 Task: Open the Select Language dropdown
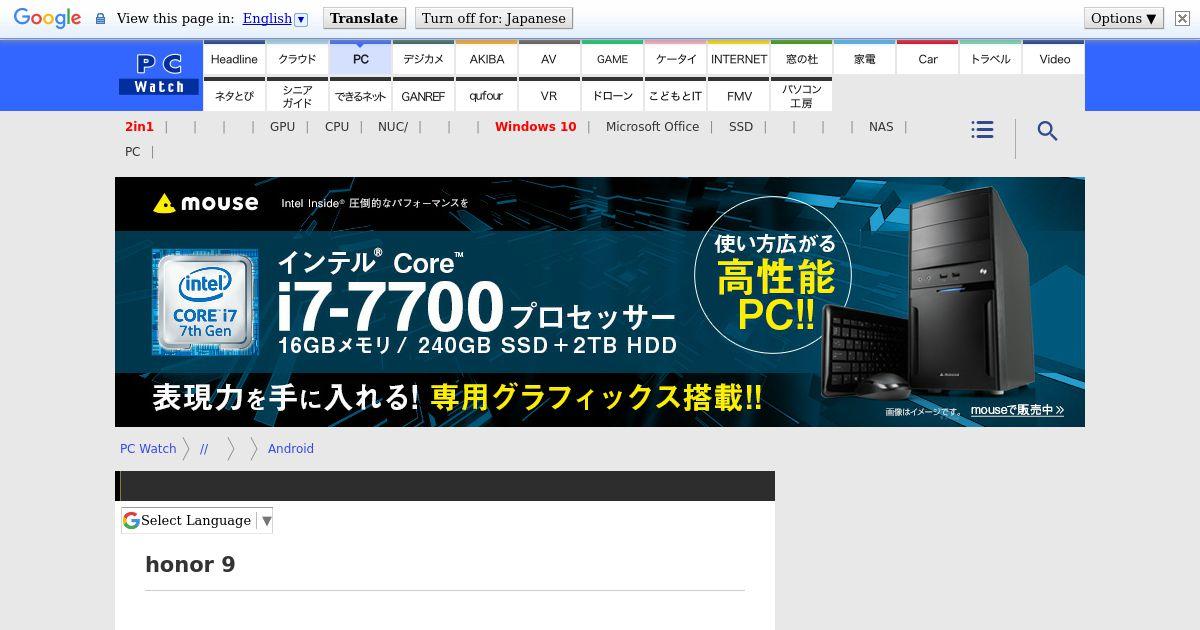click(197, 520)
